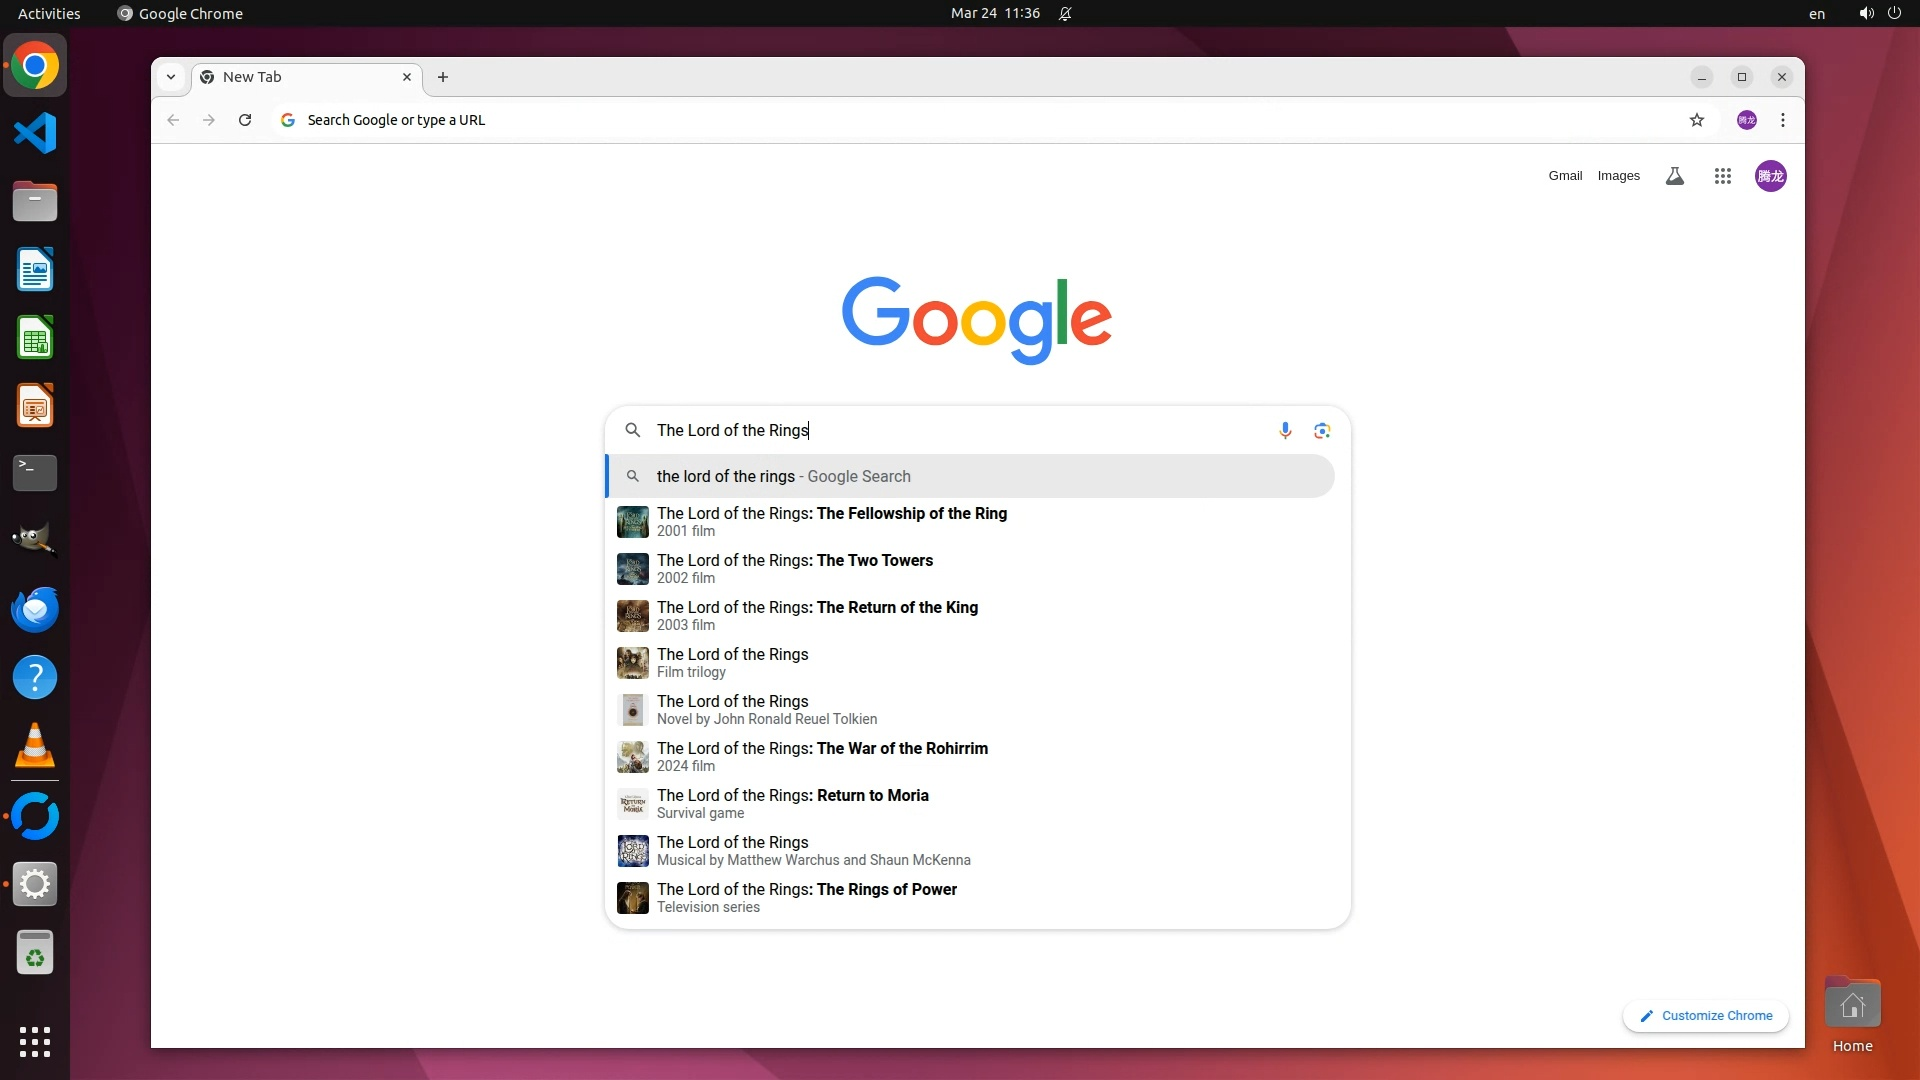1920x1080 pixels.
Task: Choose The Rings of Power suggestion
Action: point(807,897)
